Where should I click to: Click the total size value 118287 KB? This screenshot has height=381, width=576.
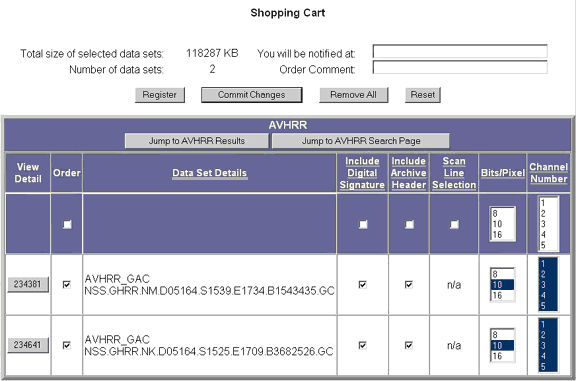pyautogui.click(x=212, y=53)
